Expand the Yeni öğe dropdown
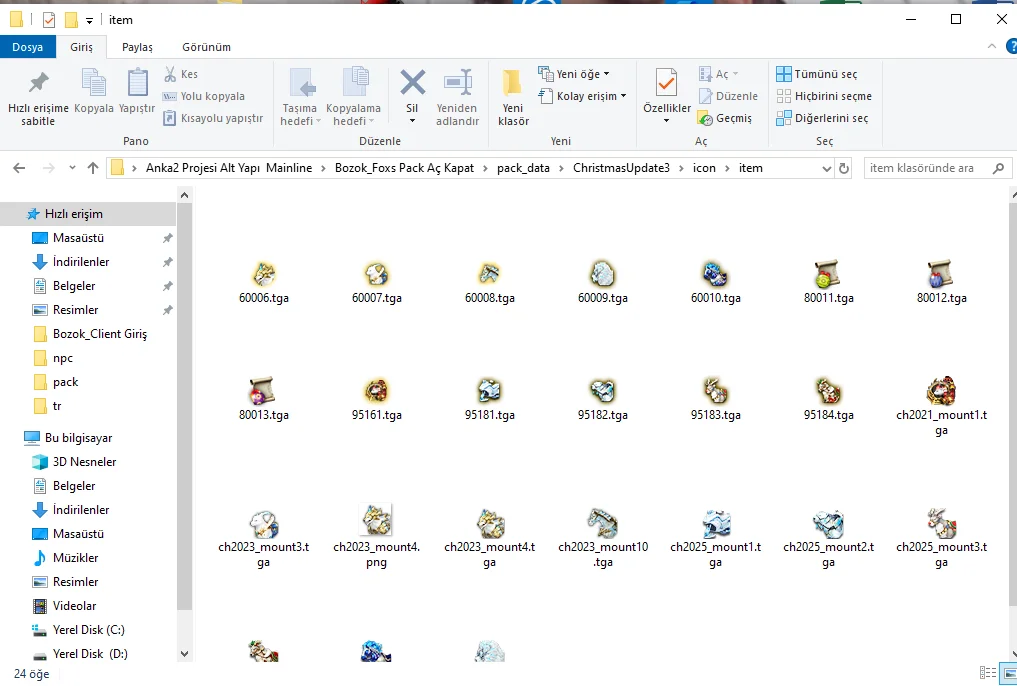 (x=574, y=74)
